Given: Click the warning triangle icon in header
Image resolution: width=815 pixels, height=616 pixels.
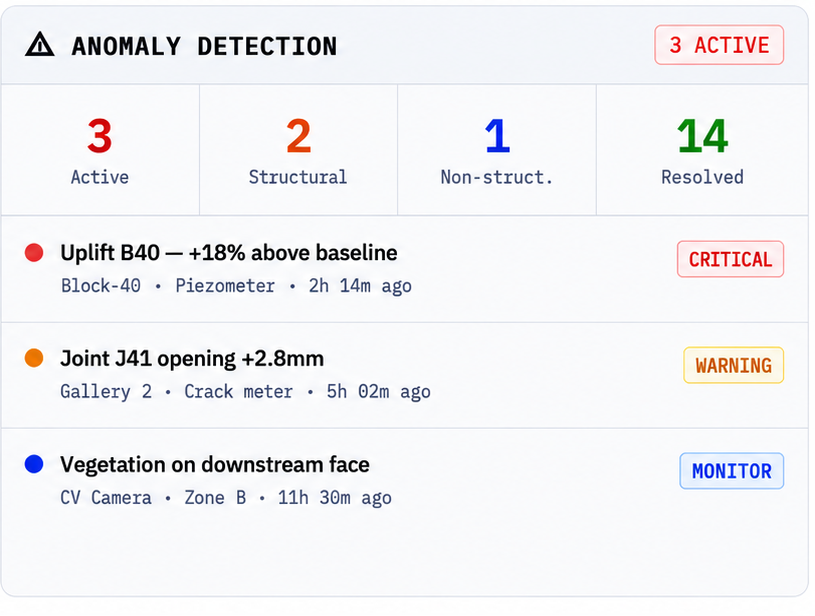Looking at the screenshot, I should [x=40, y=45].
